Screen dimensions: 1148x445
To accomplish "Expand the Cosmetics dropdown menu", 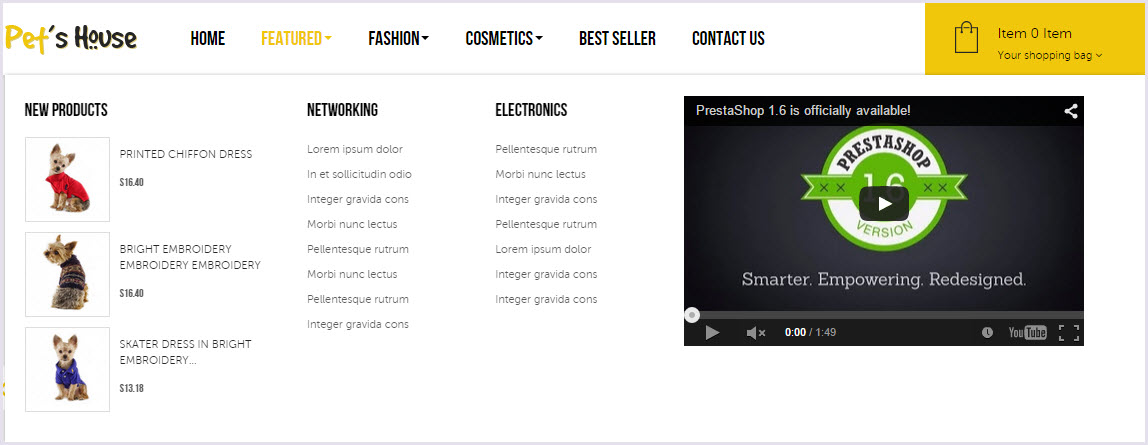I will pyautogui.click(x=504, y=38).
